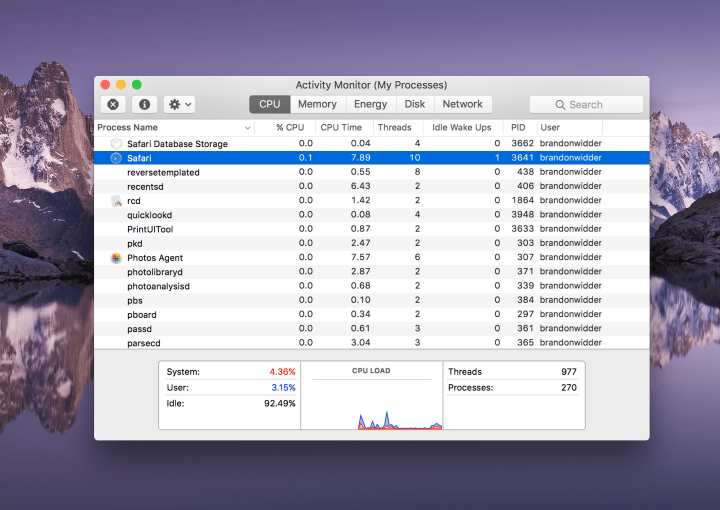
Task: Click the magnifying glass search icon
Action: [x=561, y=105]
